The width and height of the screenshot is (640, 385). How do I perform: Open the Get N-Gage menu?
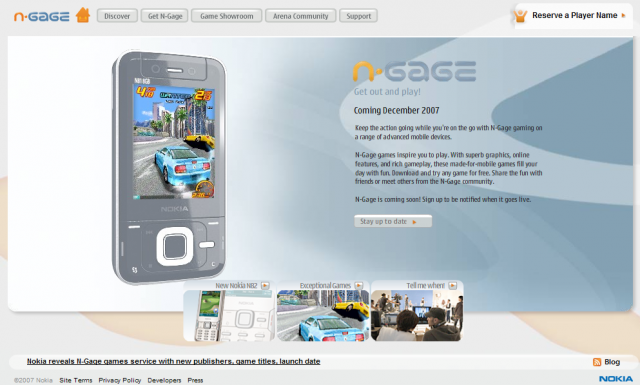165,16
